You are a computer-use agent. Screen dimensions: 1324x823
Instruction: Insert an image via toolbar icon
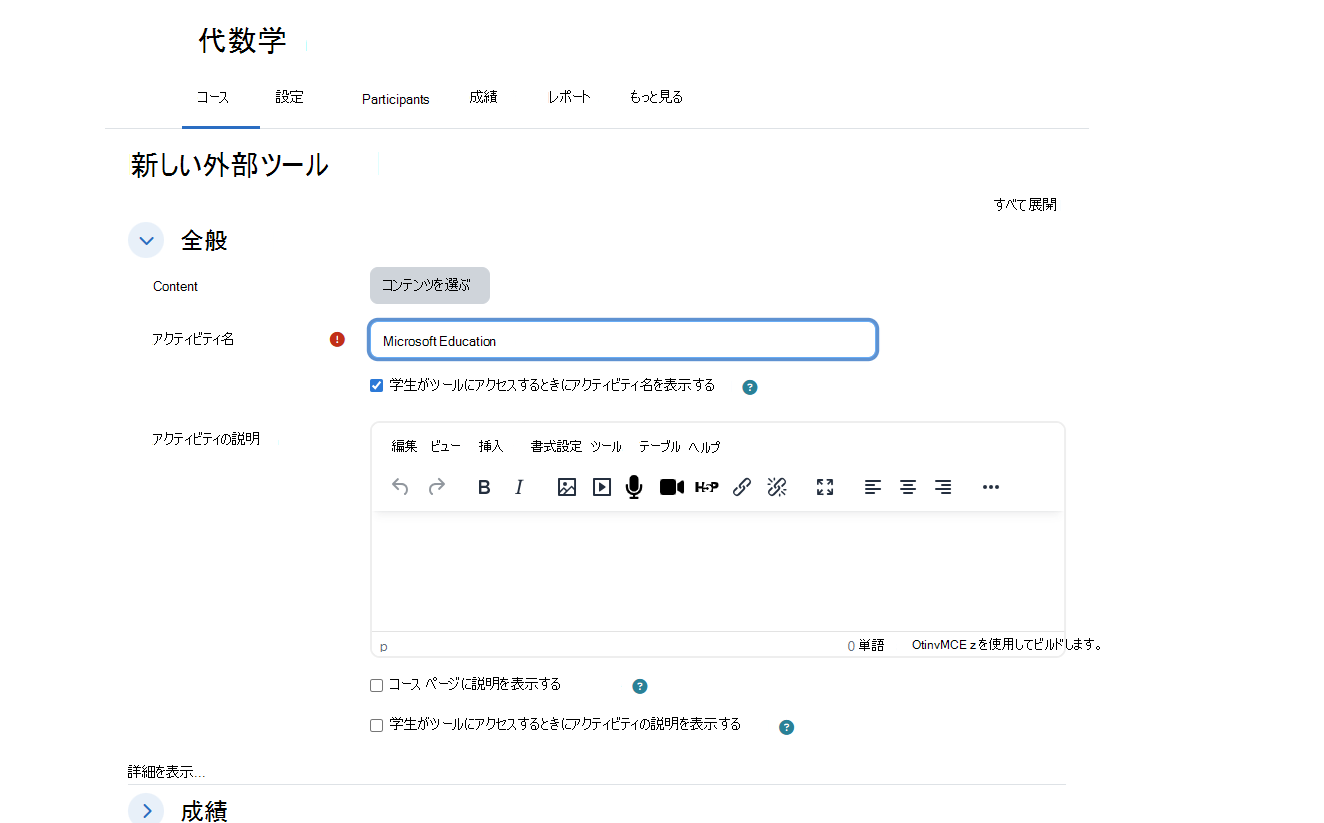(567, 487)
